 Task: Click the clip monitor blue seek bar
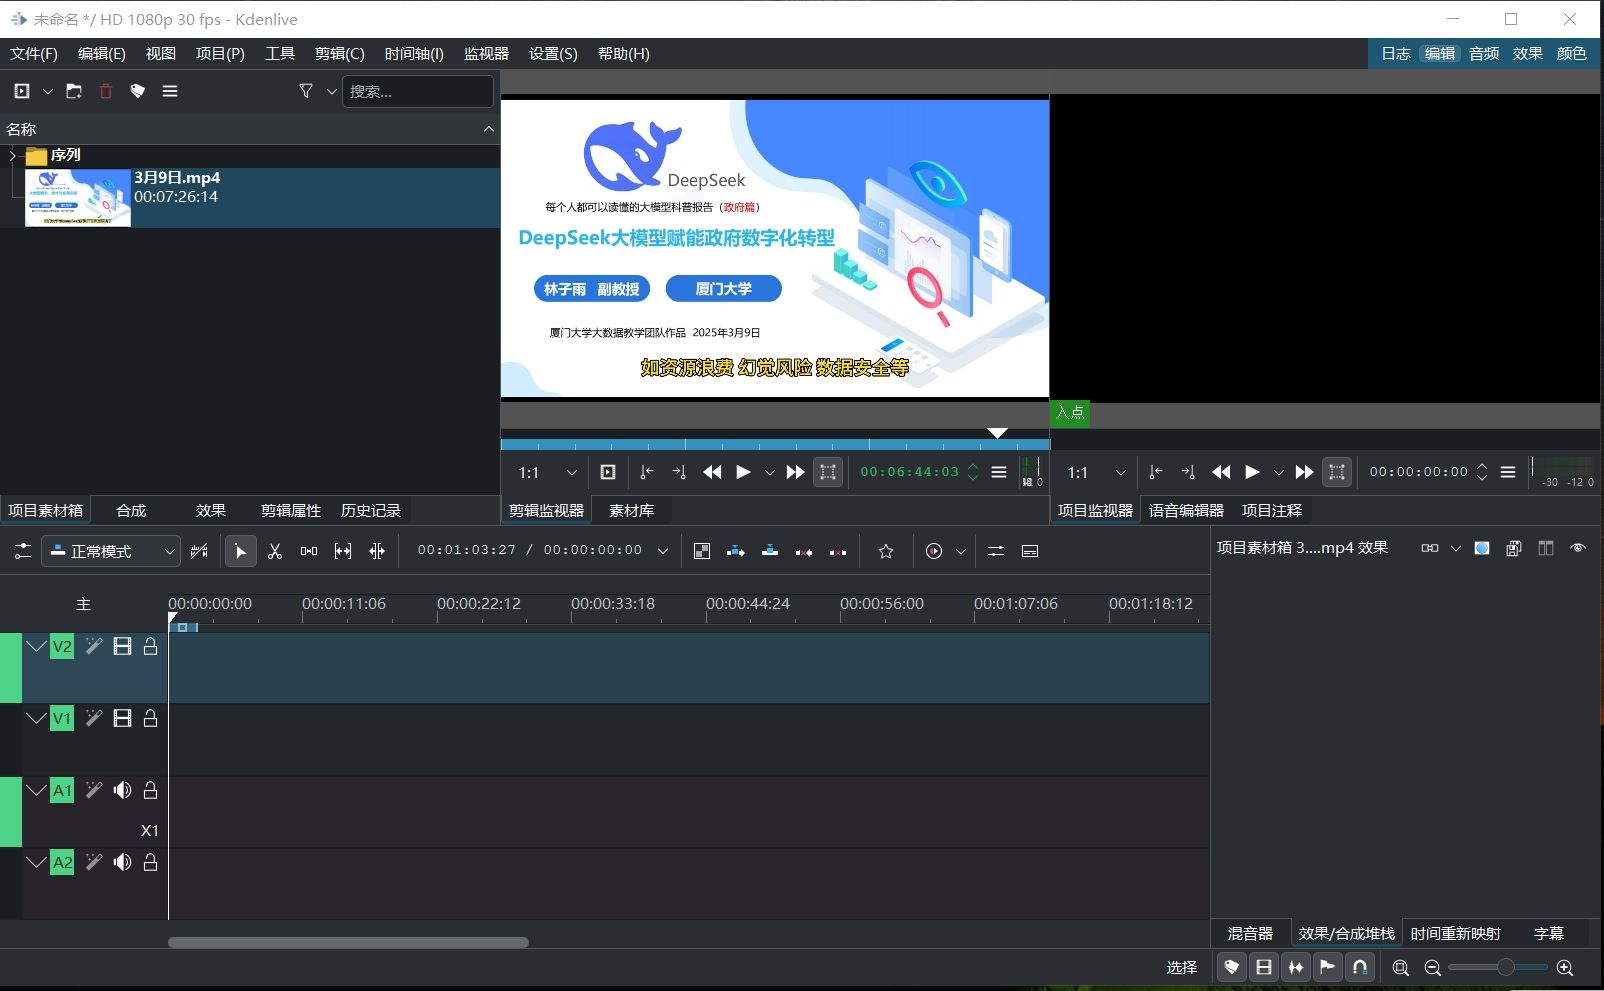point(775,444)
